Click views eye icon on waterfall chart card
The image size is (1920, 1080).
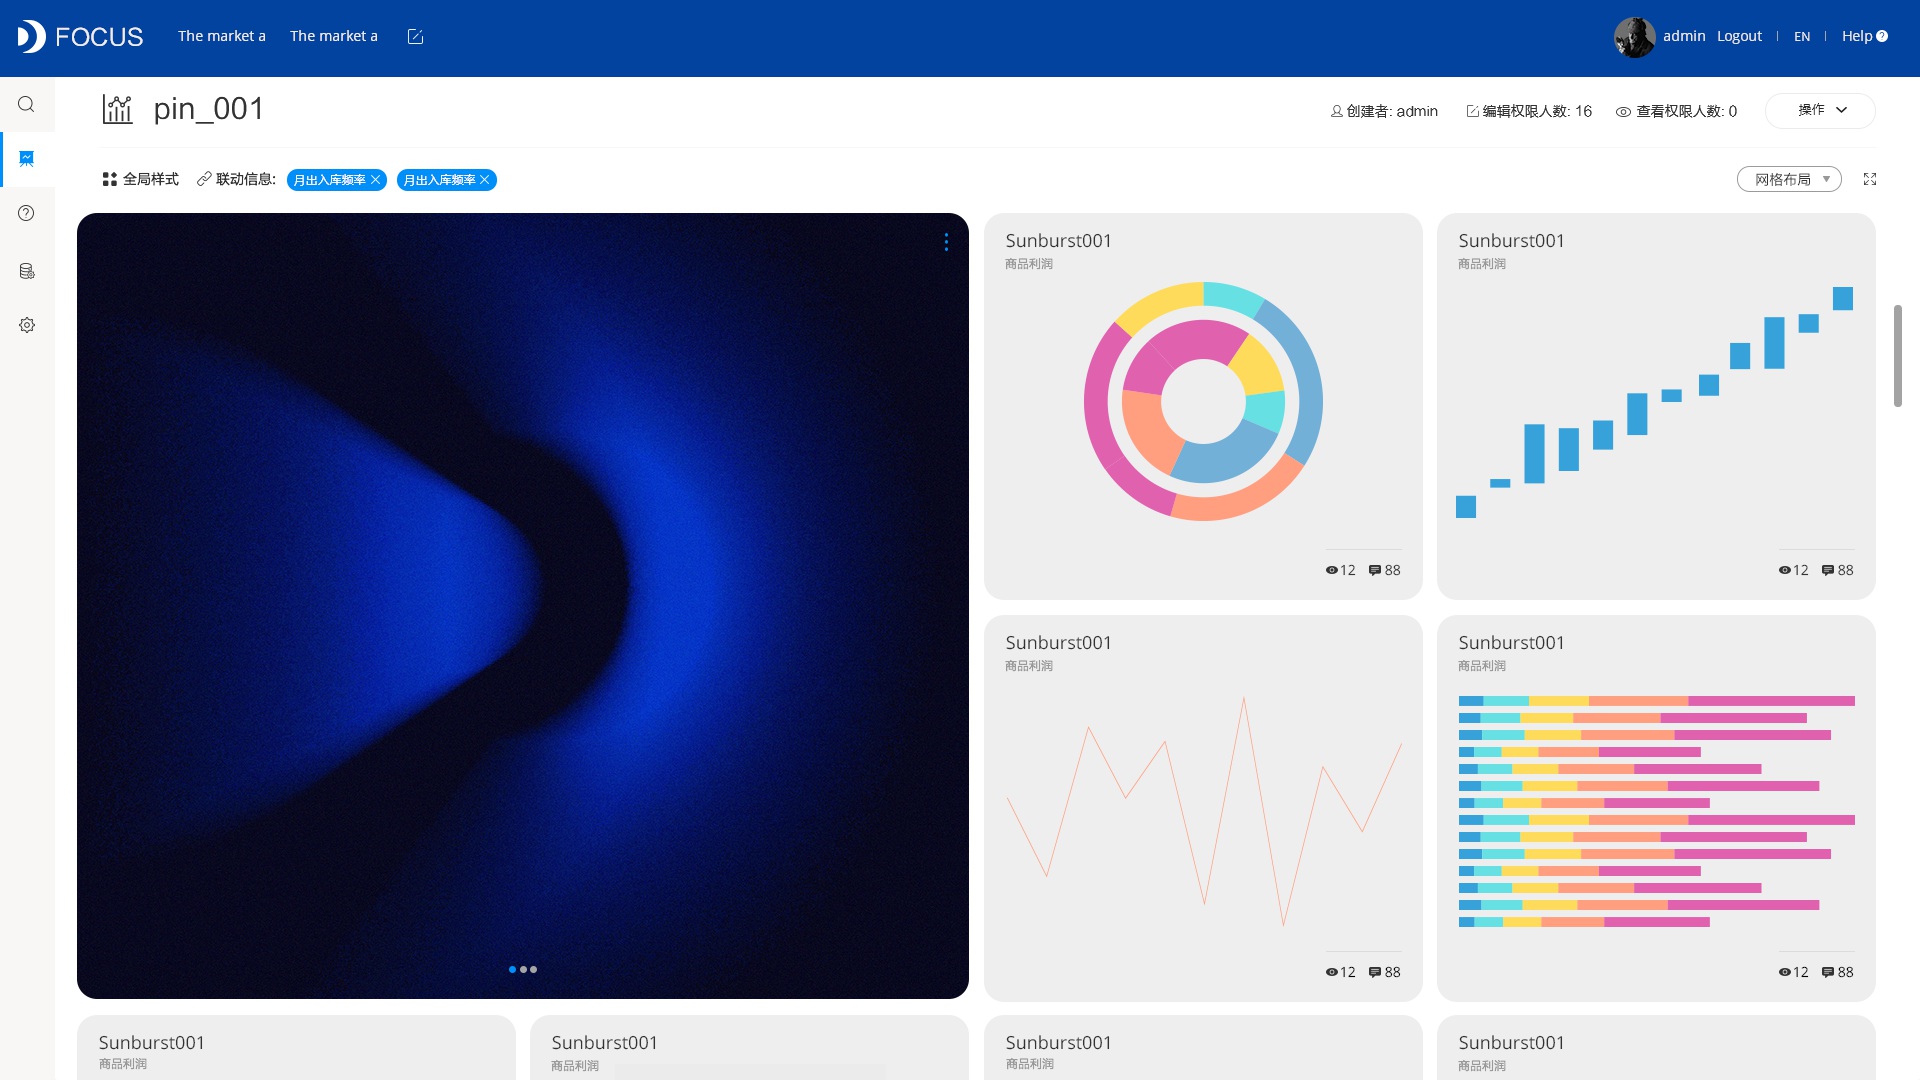pos(1784,570)
